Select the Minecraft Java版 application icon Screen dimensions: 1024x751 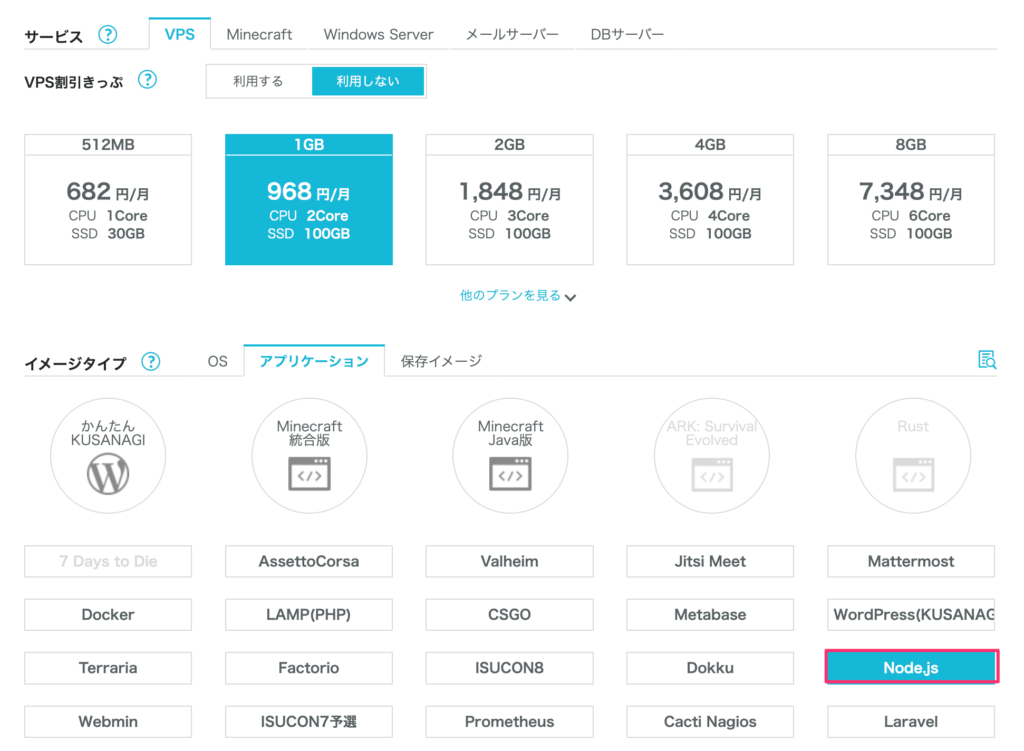(x=510, y=456)
